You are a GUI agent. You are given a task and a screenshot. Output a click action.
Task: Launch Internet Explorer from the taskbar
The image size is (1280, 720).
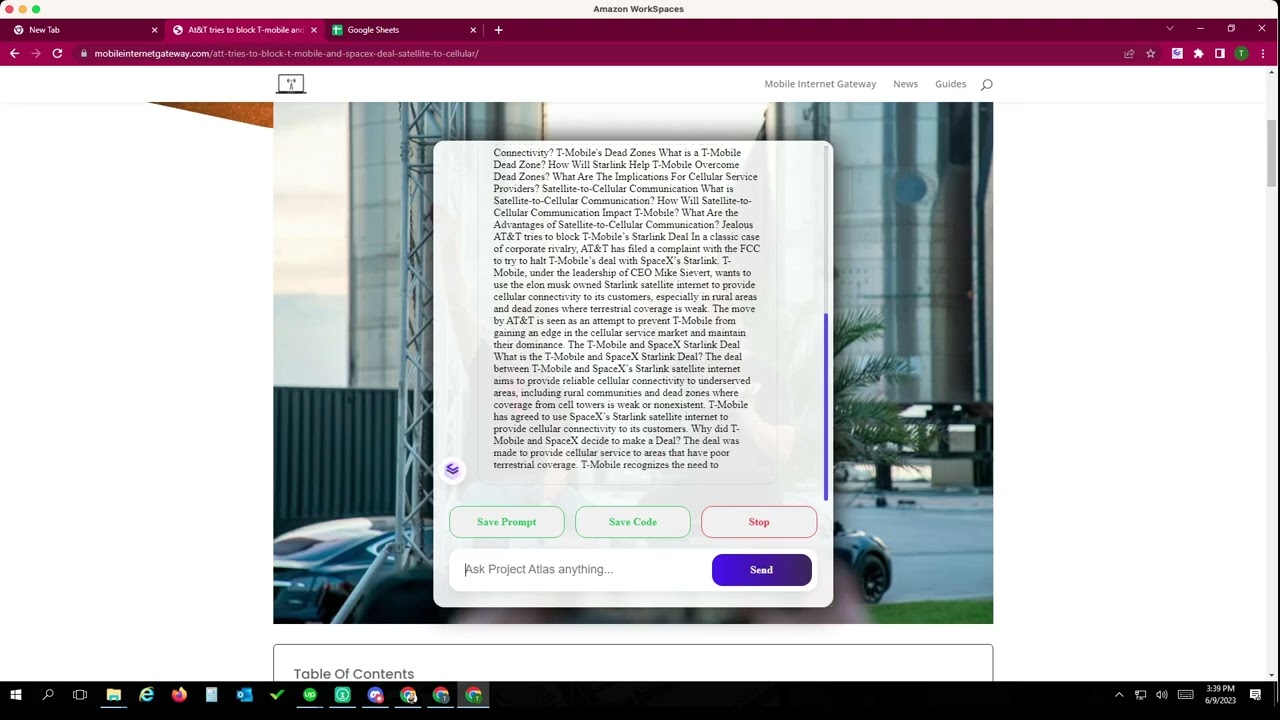pyautogui.click(x=146, y=695)
